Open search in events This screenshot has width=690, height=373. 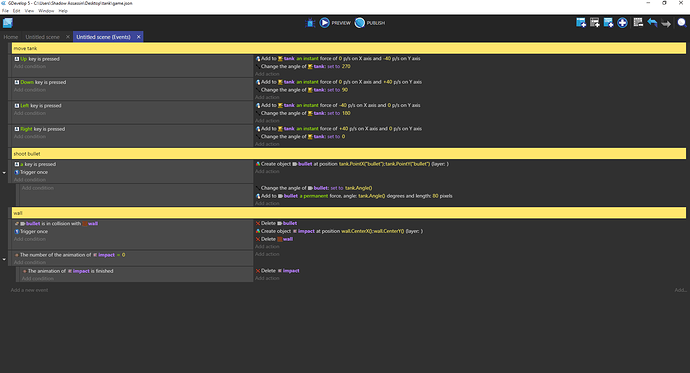click(x=682, y=23)
